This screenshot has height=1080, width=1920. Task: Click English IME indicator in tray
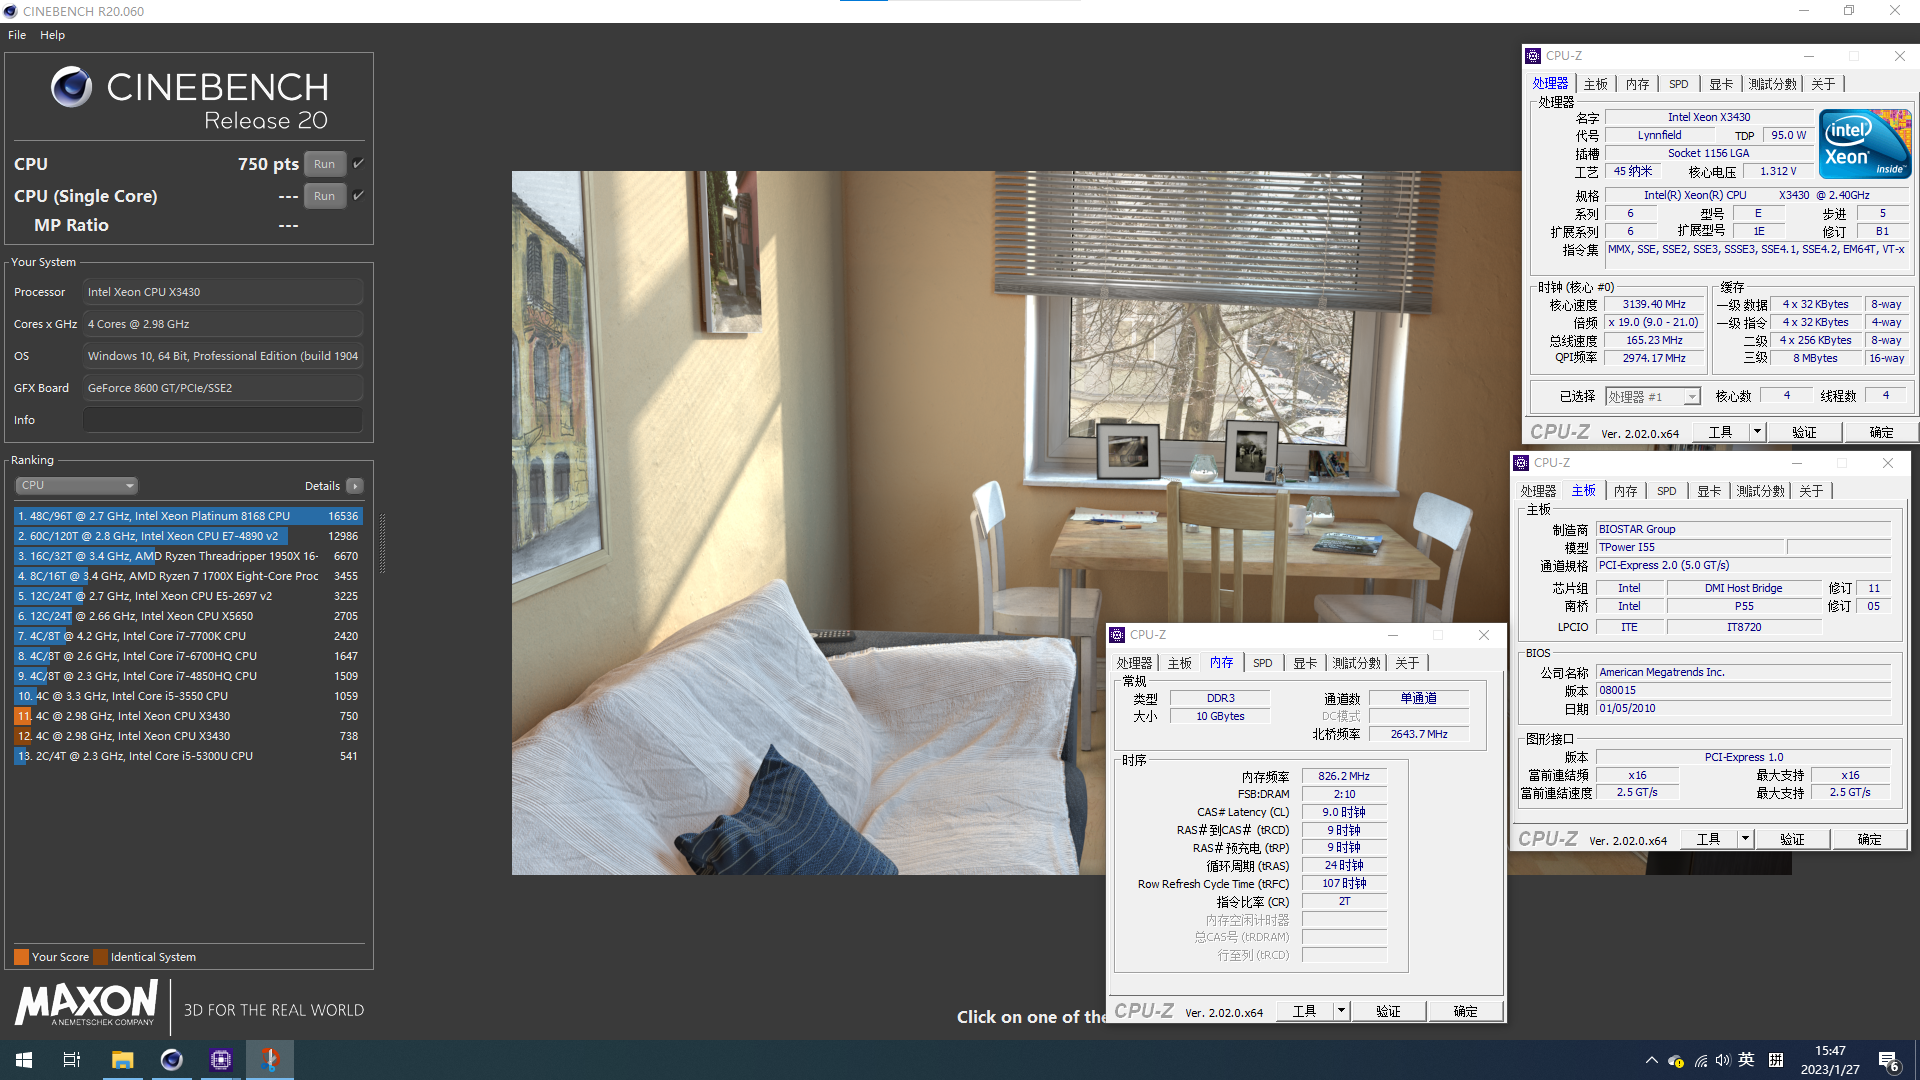click(1747, 1060)
